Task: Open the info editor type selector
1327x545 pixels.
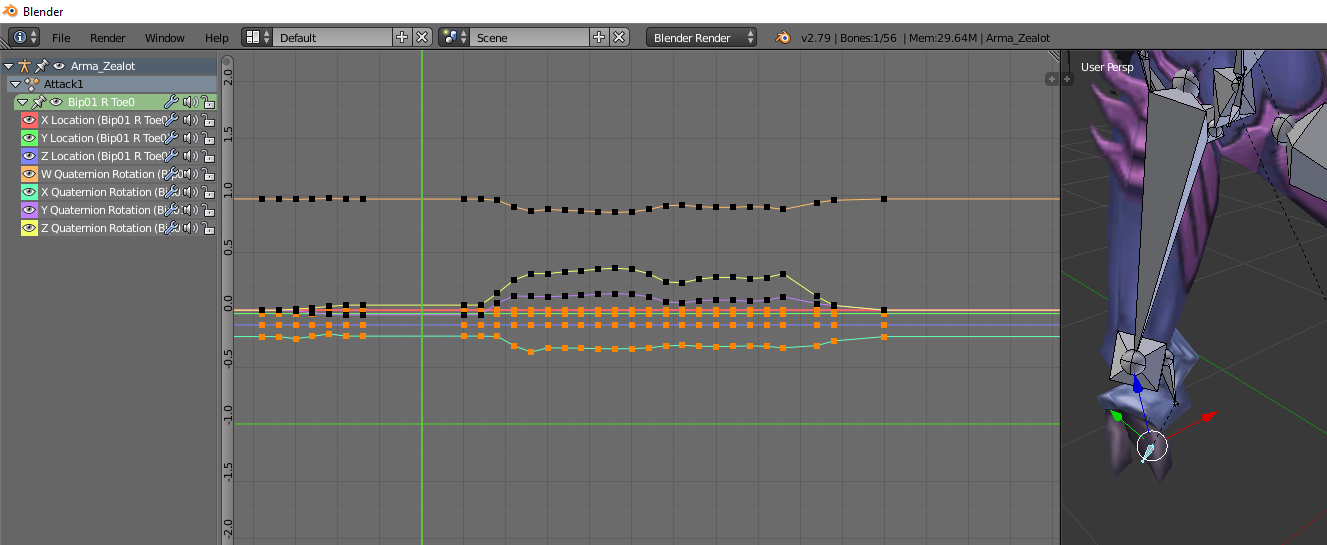Action: coord(25,37)
